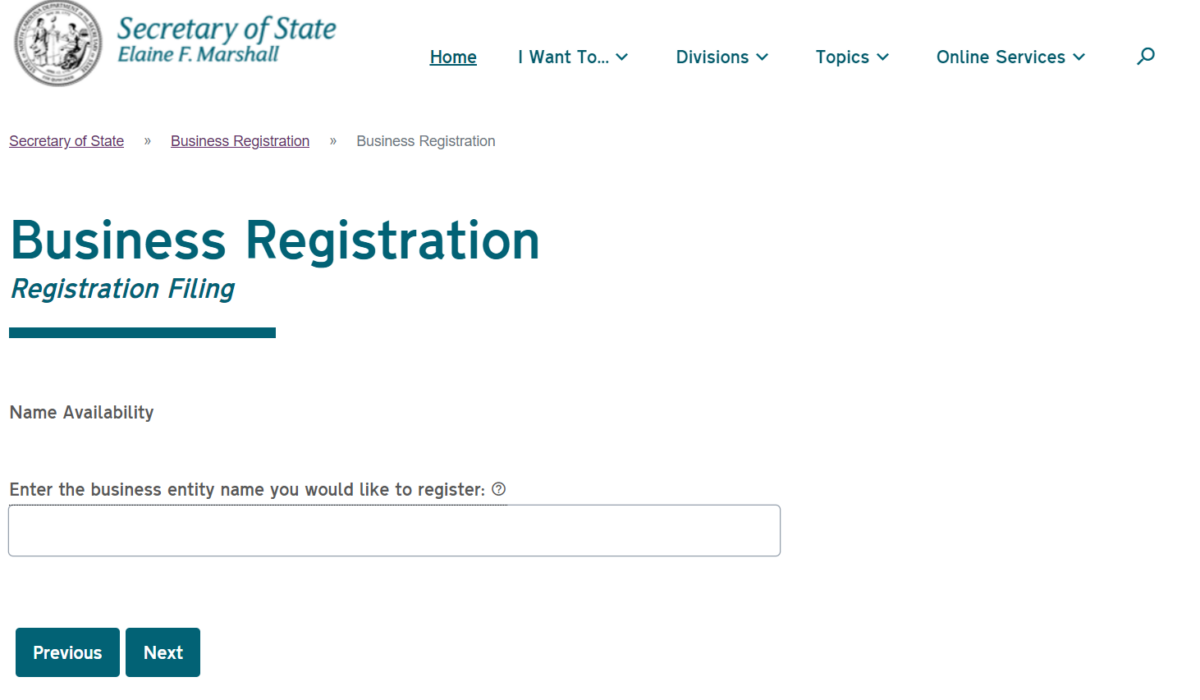
Task: Click the business entity name input field
Action: 394,530
